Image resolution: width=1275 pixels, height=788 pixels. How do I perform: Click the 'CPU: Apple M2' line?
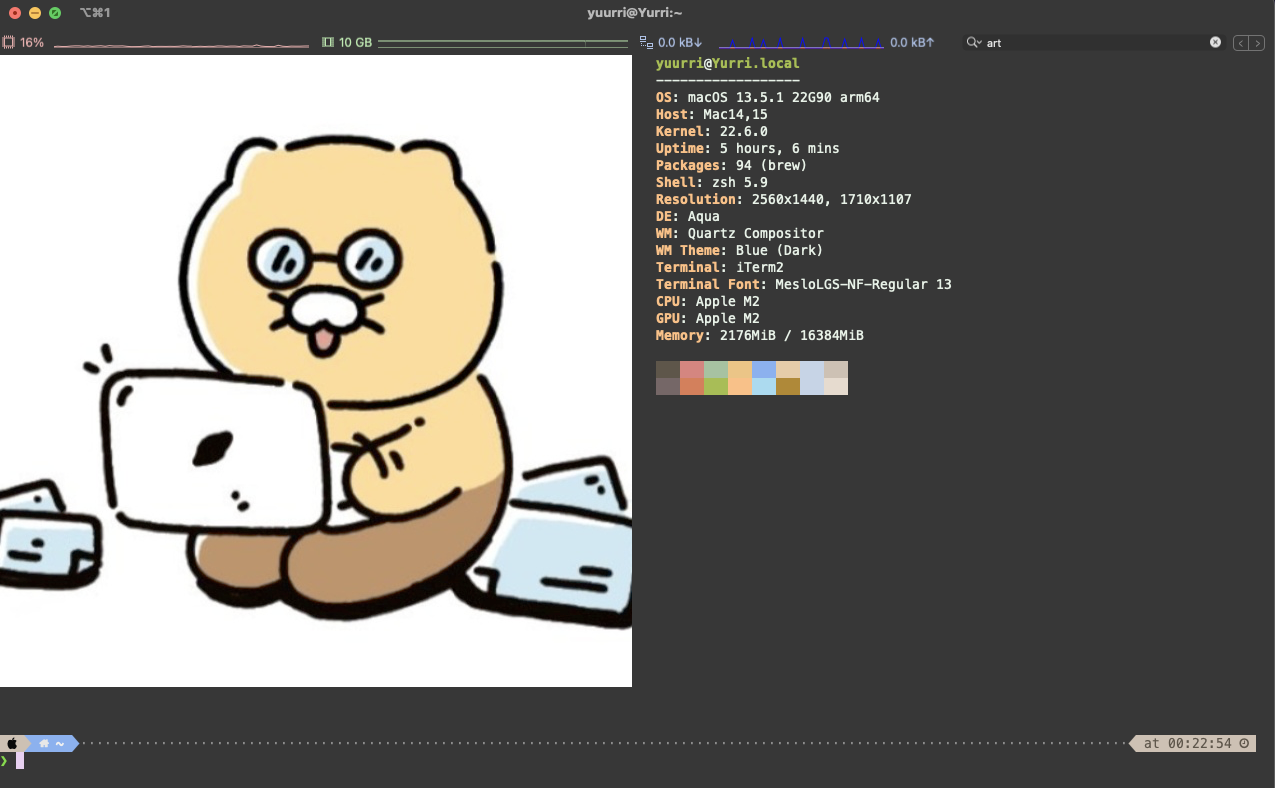click(x=708, y=301)
